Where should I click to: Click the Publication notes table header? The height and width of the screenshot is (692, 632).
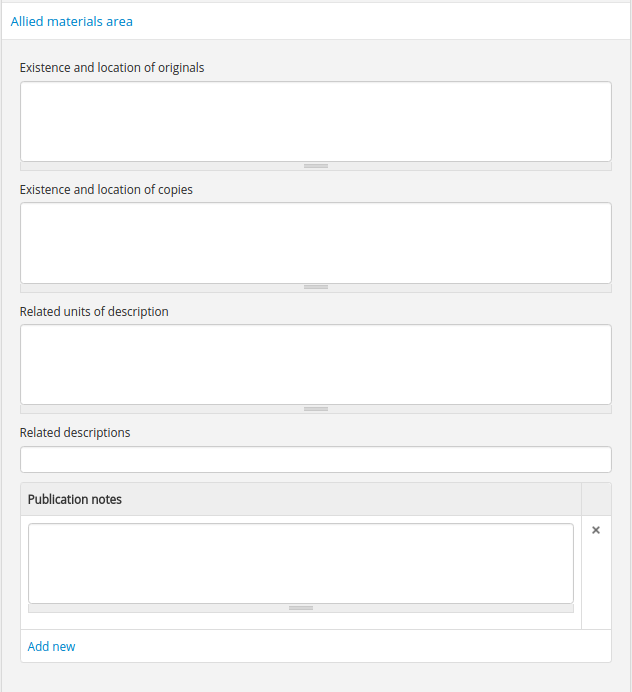coord(75,499)
